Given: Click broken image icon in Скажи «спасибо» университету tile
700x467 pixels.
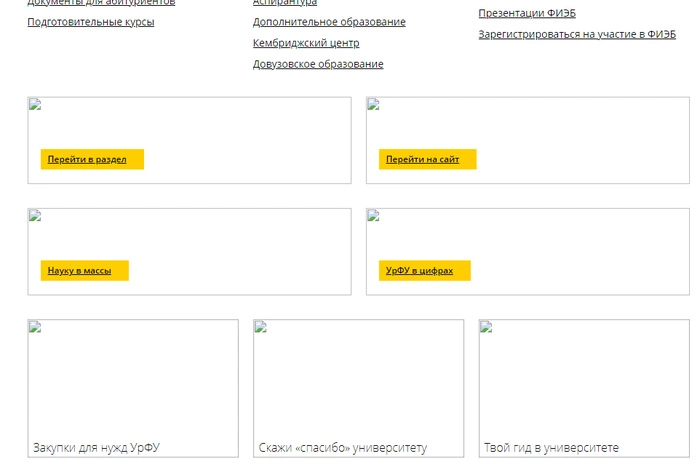Looking at the screenshot, I should tap(261, 327).
